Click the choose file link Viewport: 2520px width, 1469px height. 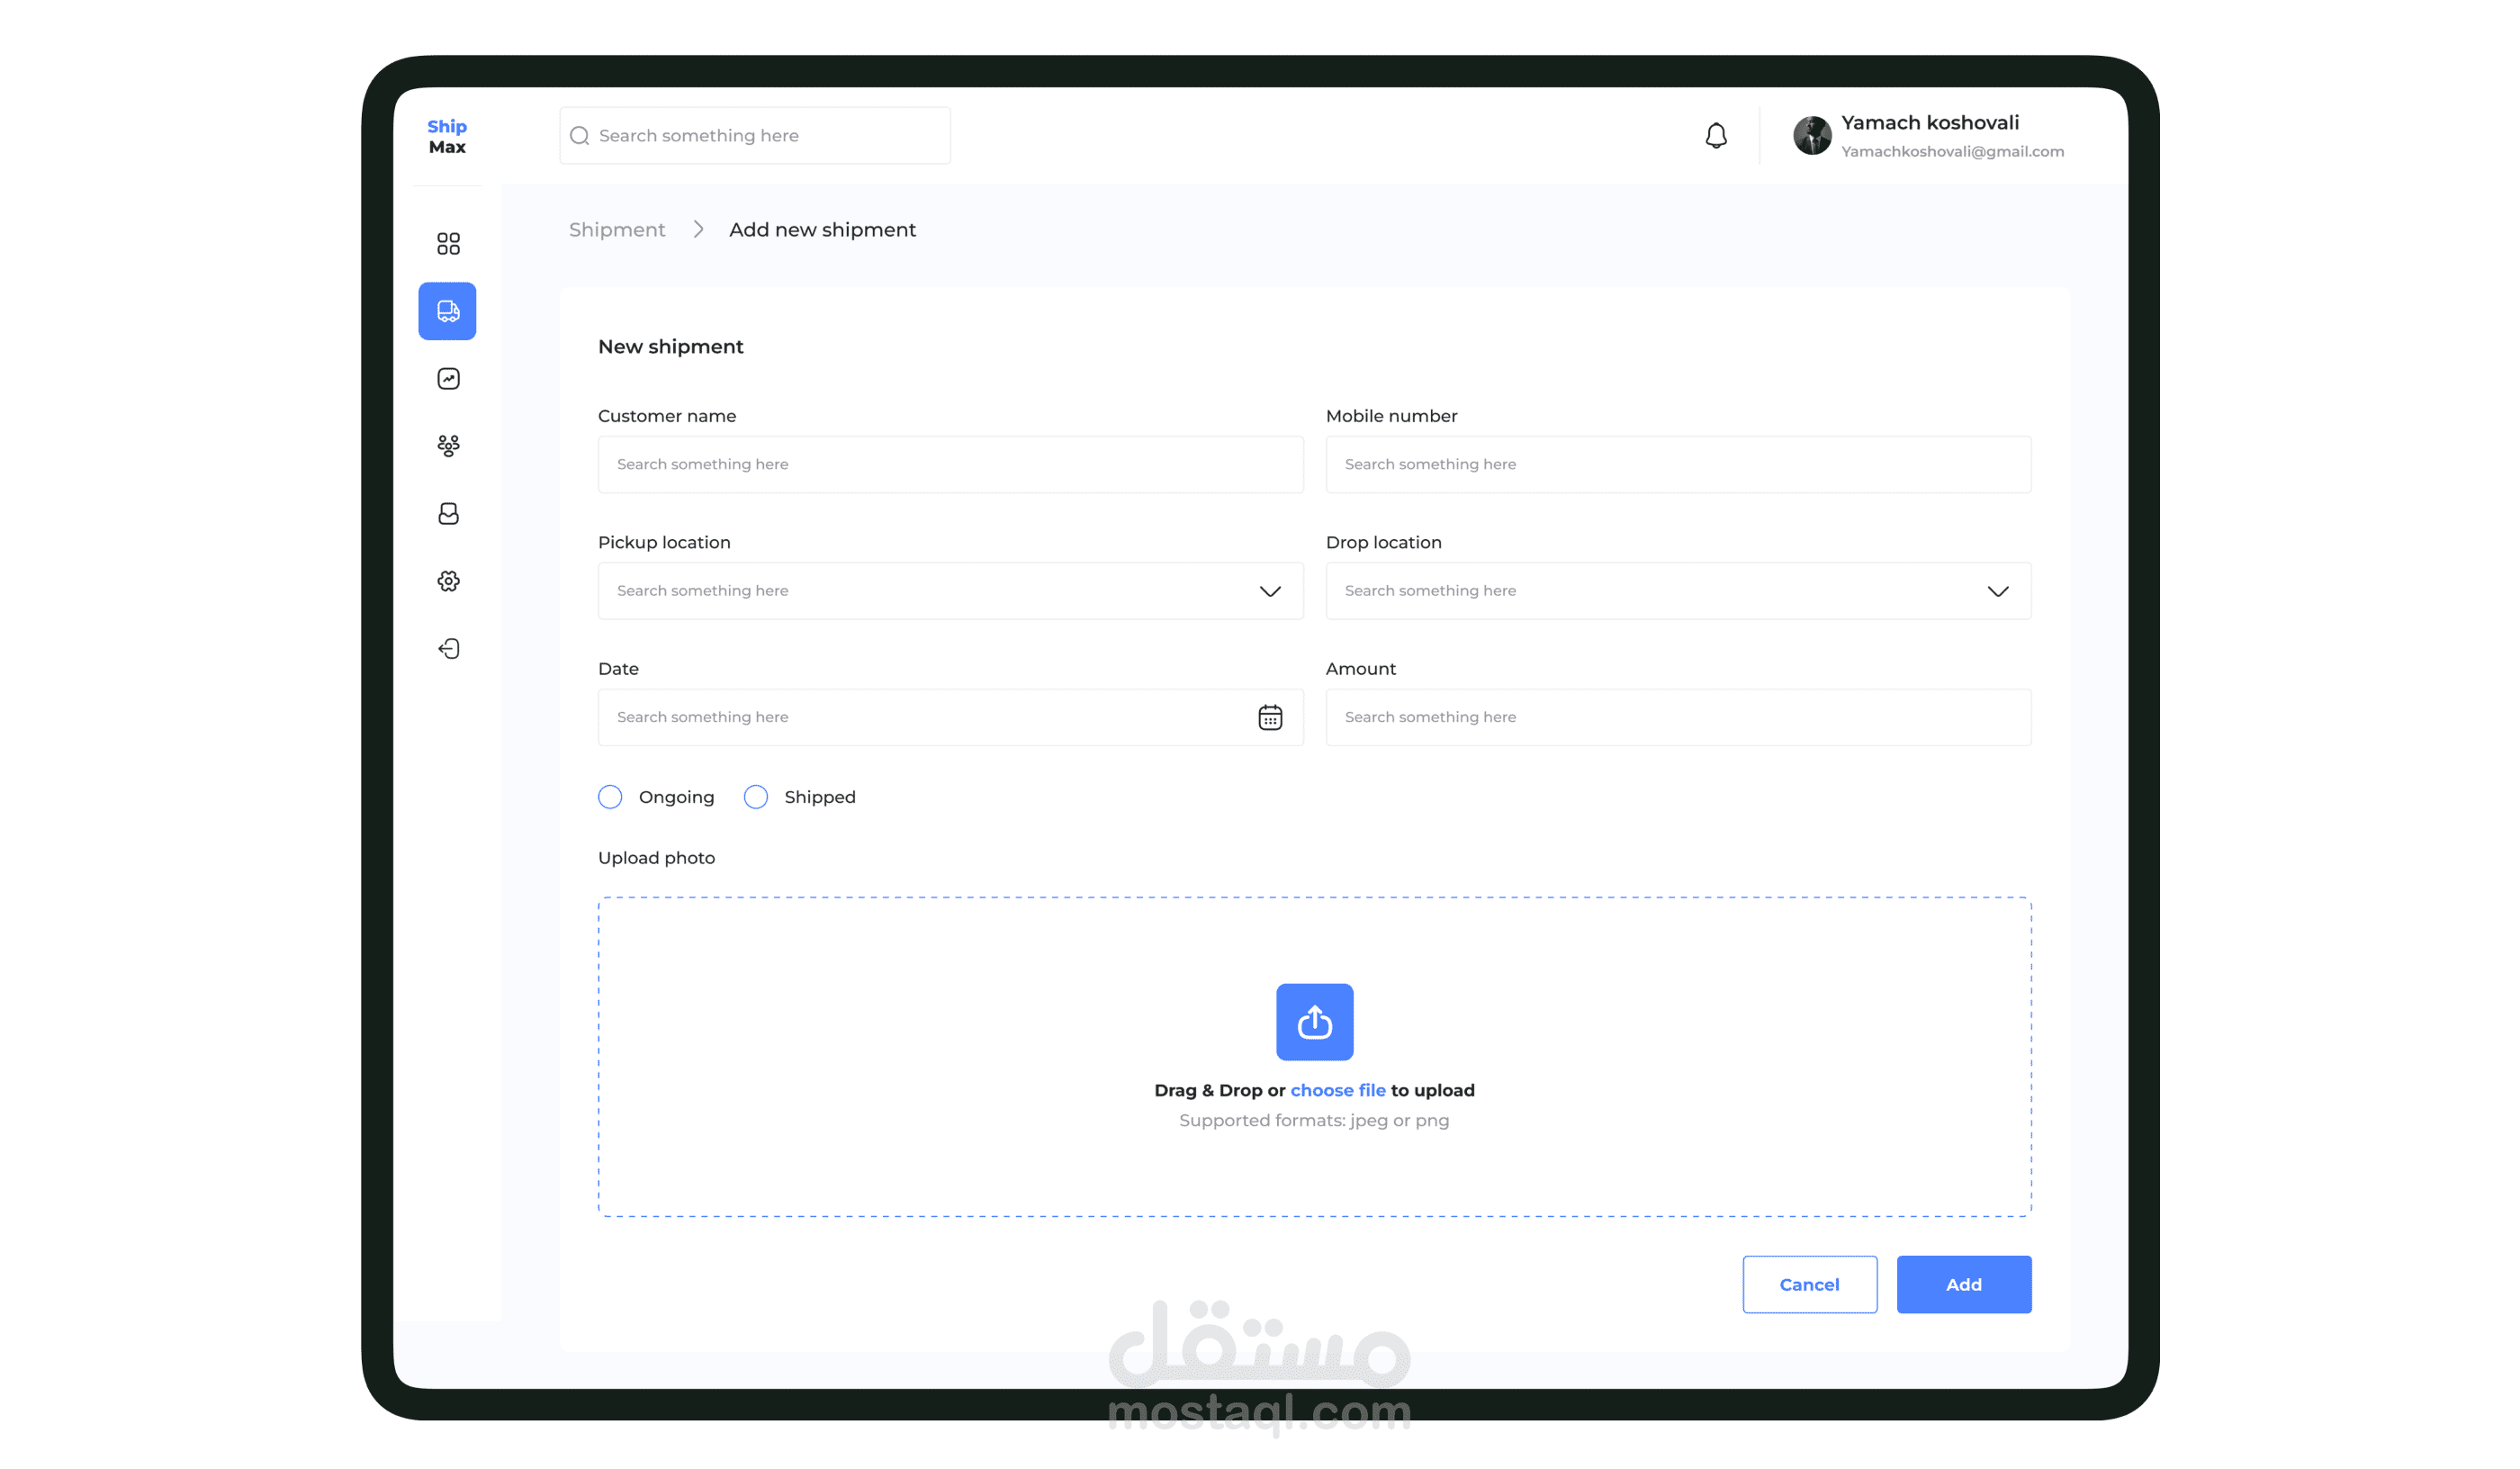[x=1337, y=1090]
